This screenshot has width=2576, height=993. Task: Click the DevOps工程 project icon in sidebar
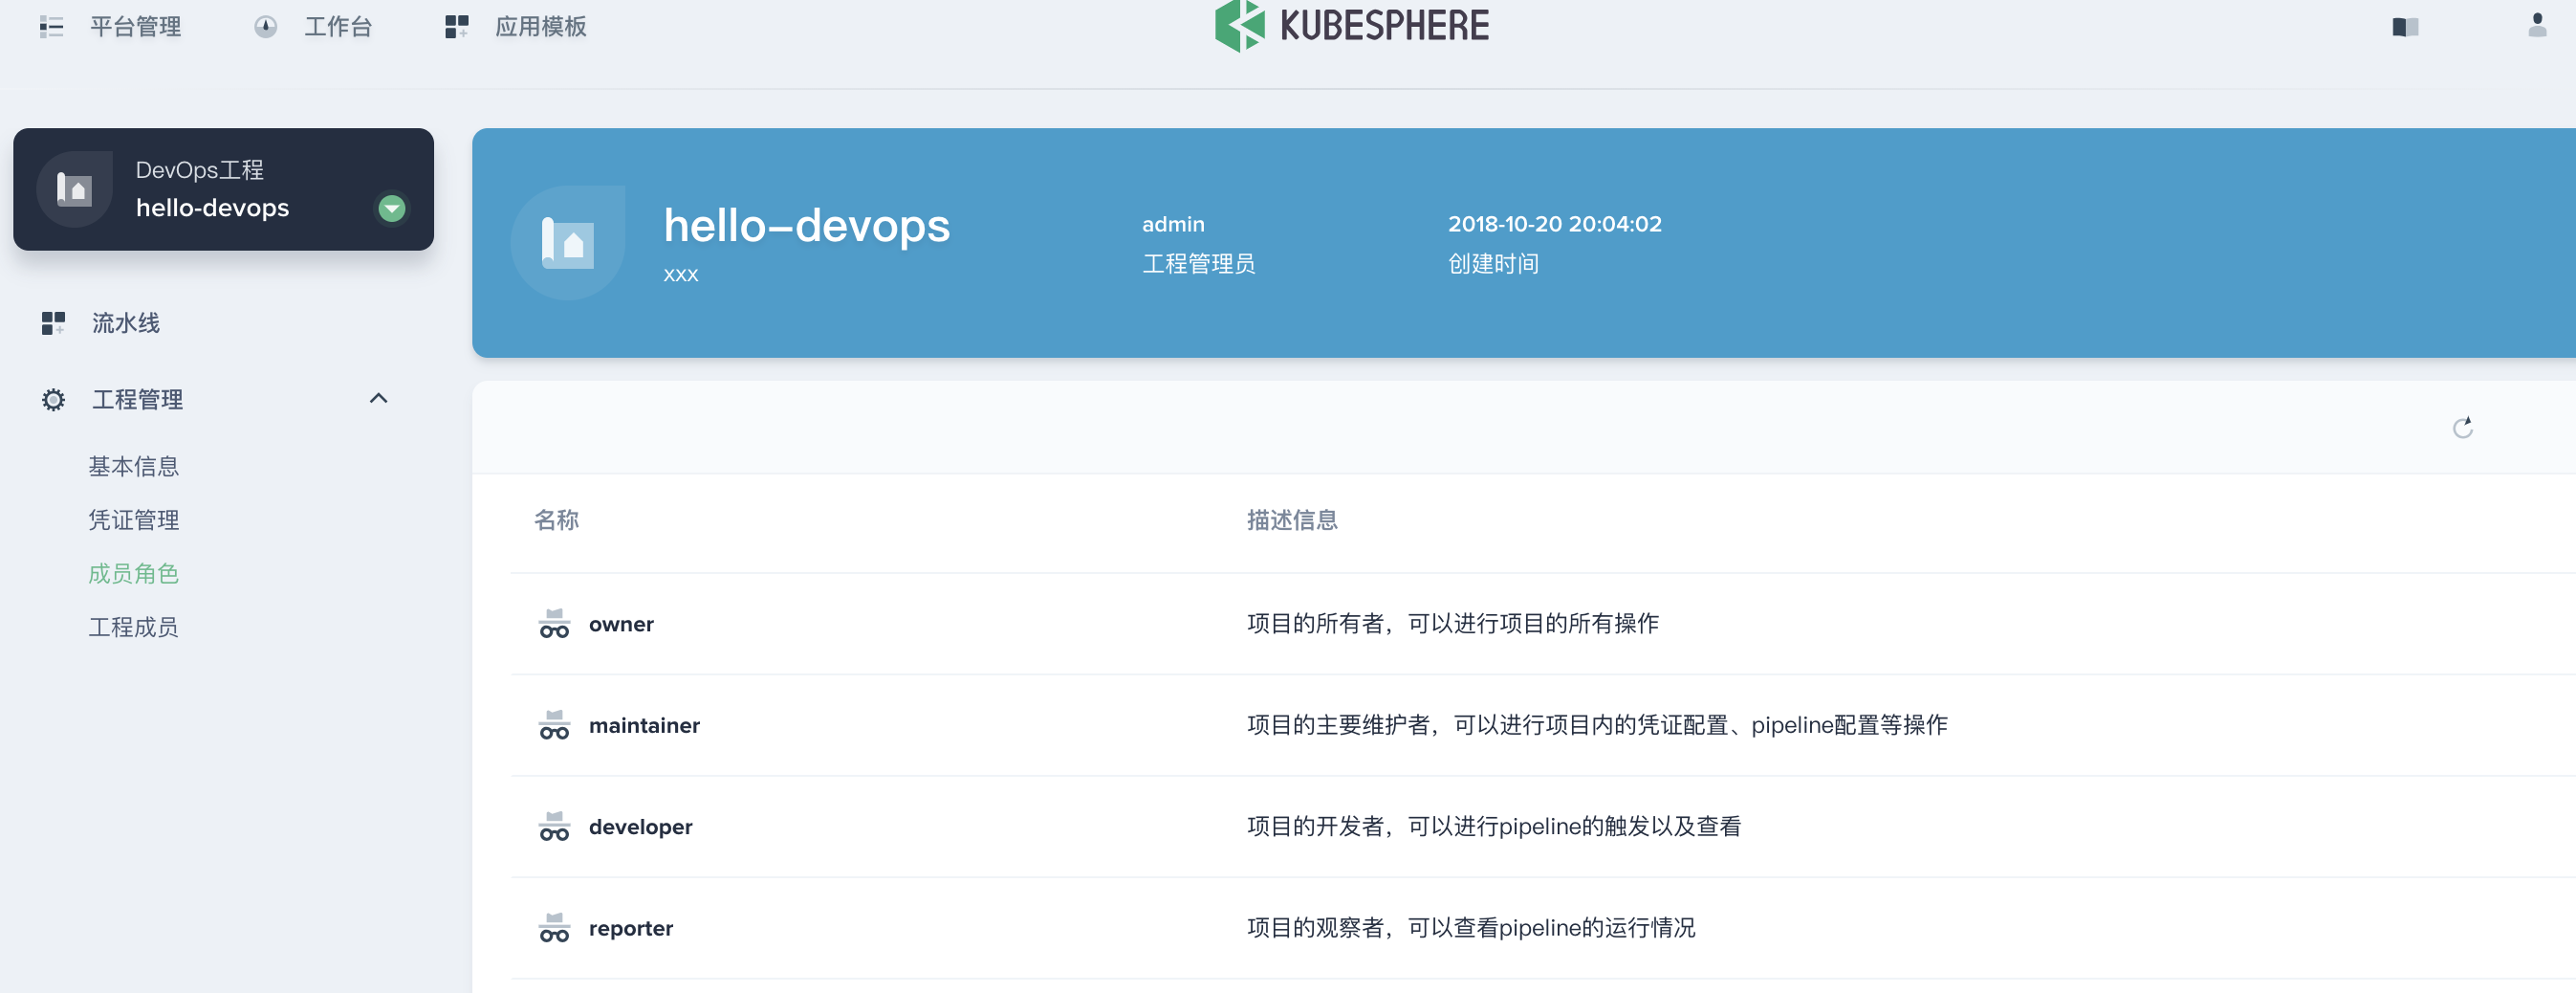pyautogui.click(x=75, y=189)
